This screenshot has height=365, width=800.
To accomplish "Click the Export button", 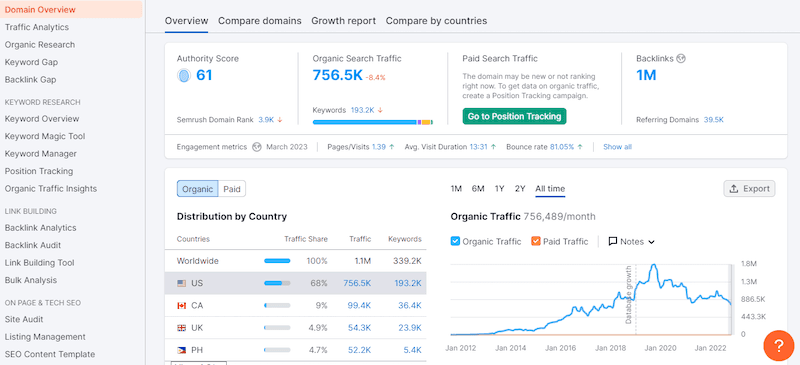I will tap(749, 189).
